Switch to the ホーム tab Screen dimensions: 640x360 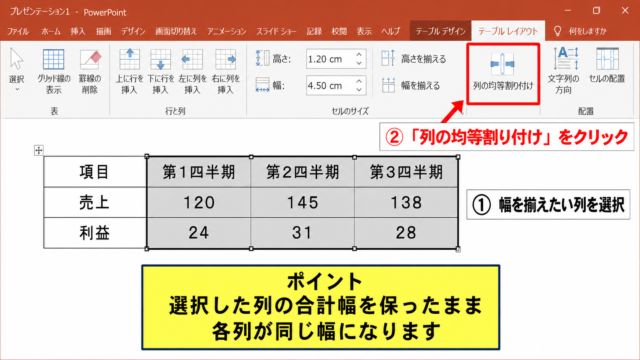tap(51, 31)
